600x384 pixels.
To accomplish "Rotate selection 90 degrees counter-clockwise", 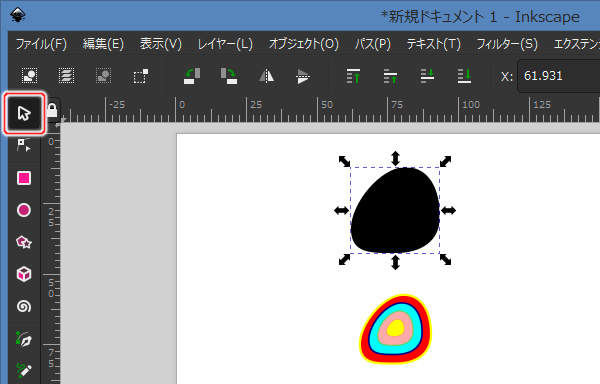I will [x=192, y=76].
